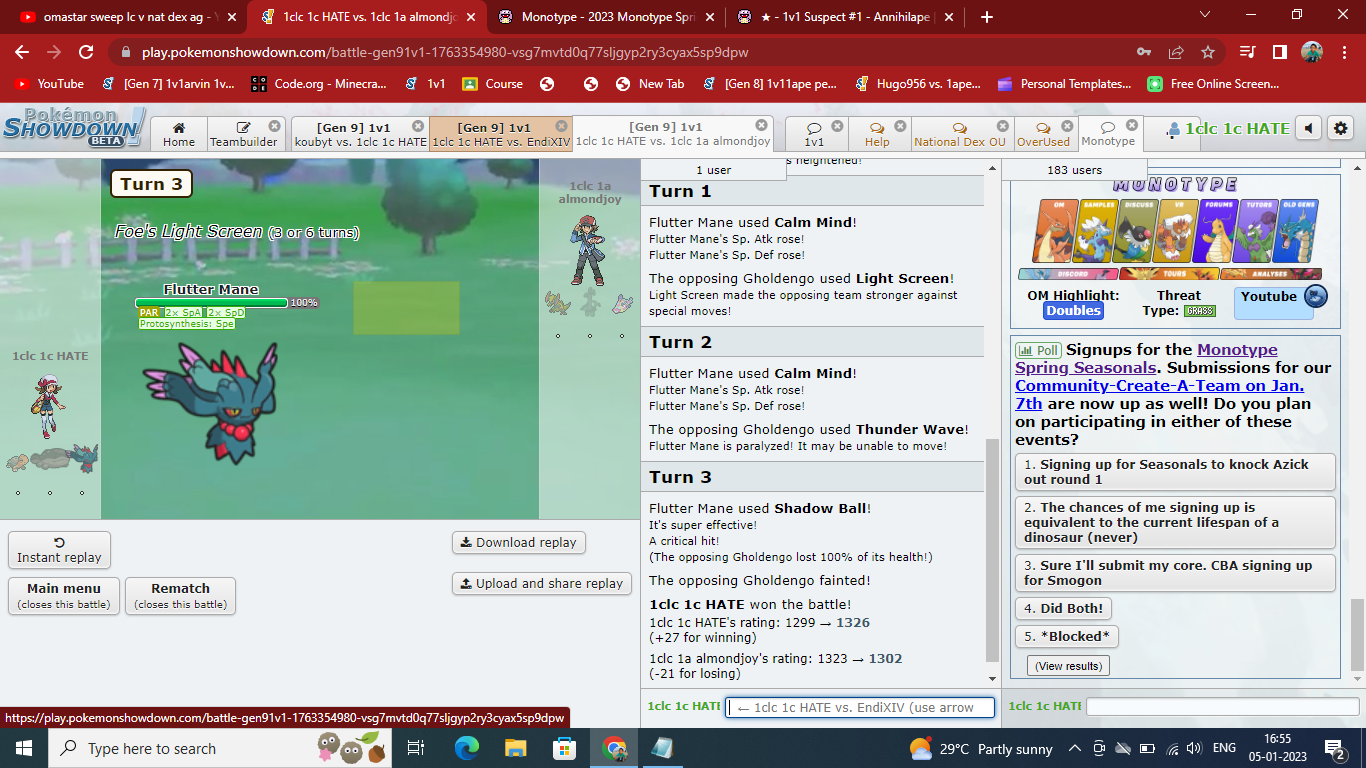
Task: Click Upload and share replay button
Action: click(x=541, y=583)
